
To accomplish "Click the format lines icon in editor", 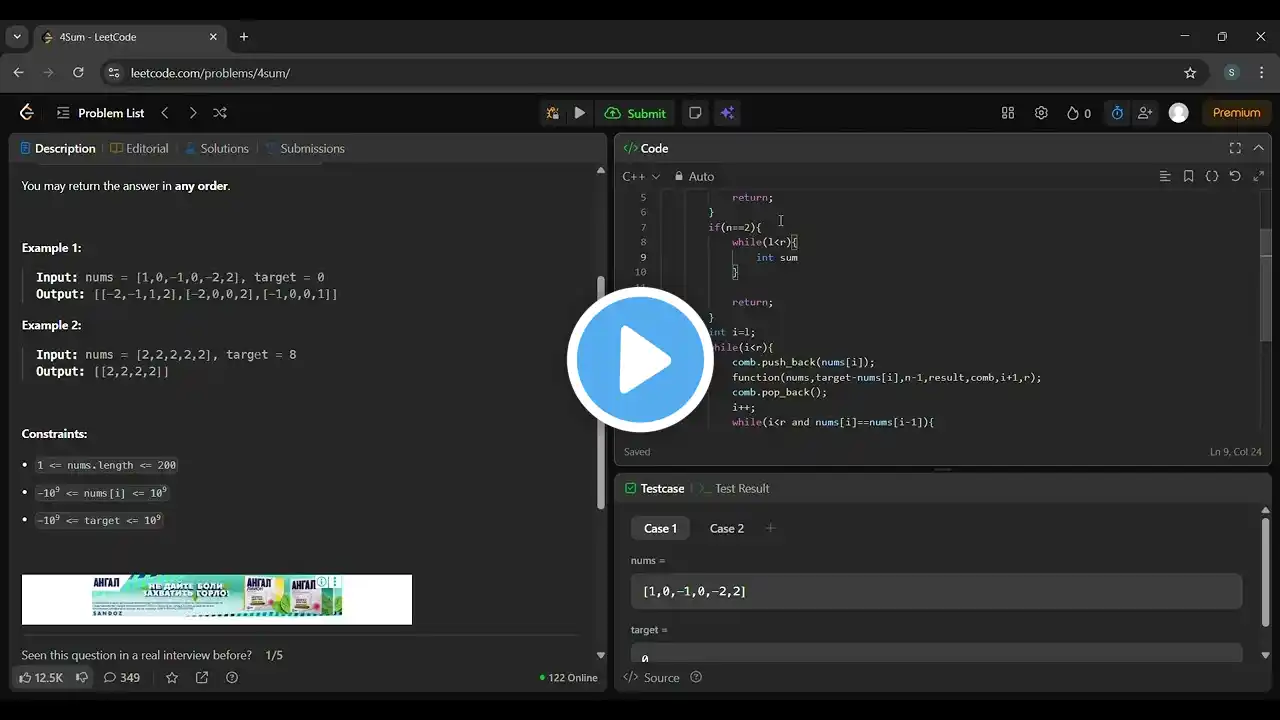I will coord(1165,176).
